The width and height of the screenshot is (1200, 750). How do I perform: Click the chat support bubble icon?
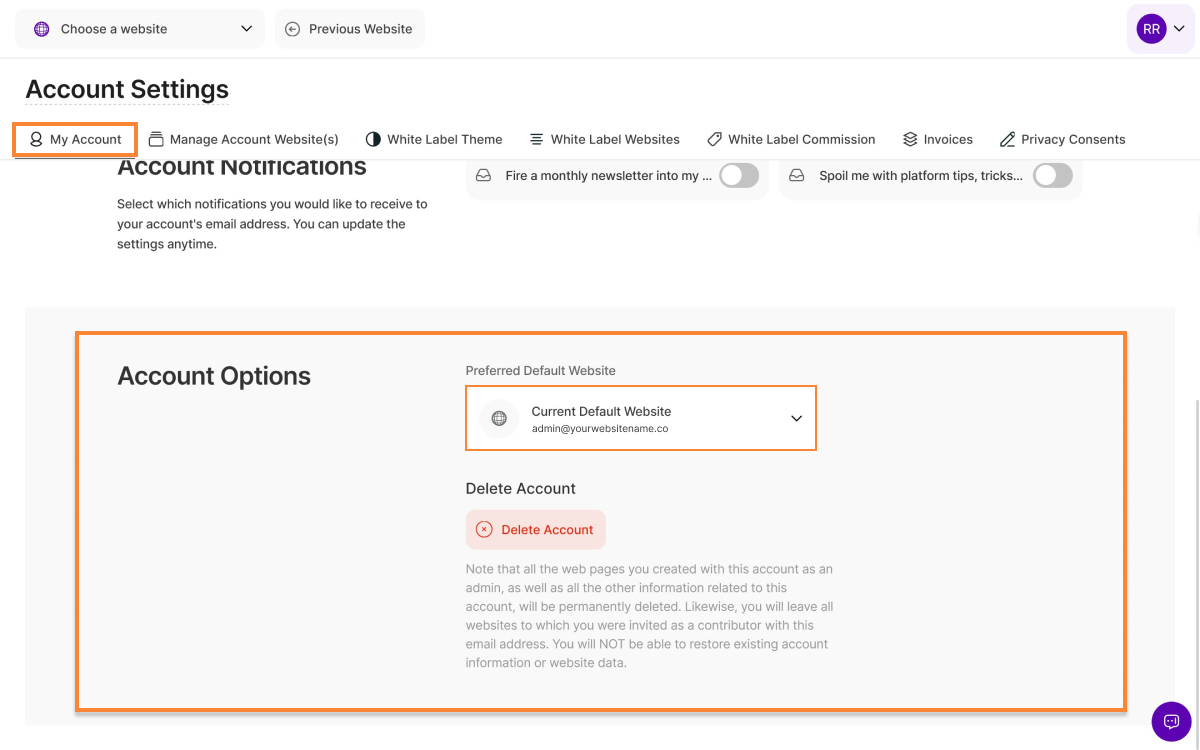coord(1171,721)
